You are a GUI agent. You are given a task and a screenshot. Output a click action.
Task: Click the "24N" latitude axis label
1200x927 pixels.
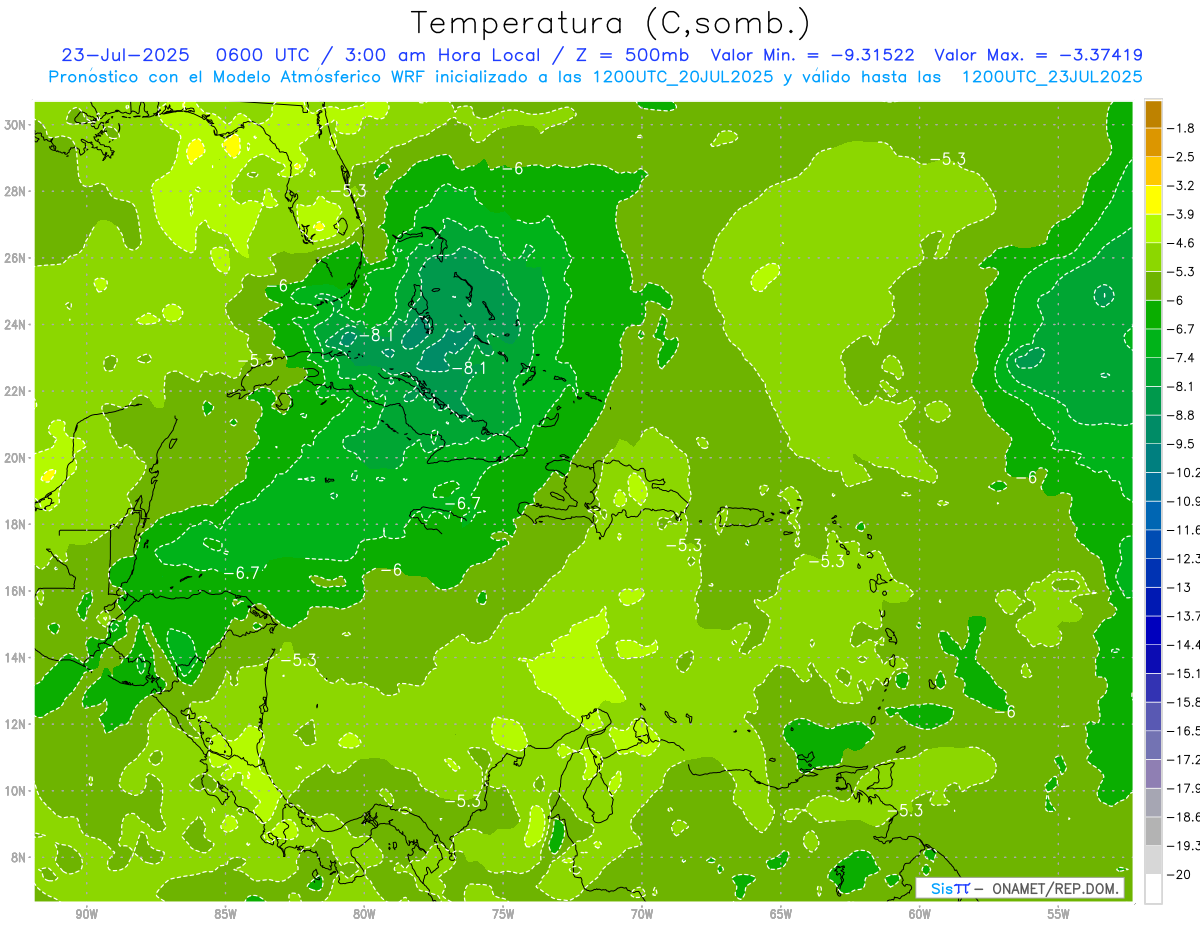pyautogui.click(x=16, y=324)
